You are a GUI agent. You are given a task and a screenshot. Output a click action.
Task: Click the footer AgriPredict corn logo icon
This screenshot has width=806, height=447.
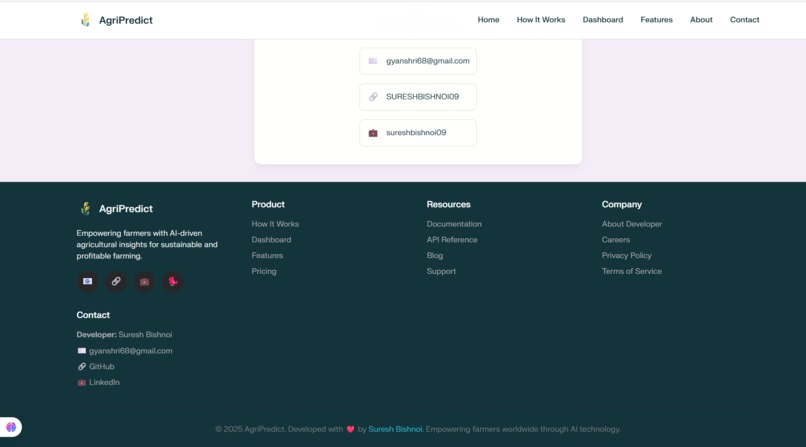tap(85, 209)
